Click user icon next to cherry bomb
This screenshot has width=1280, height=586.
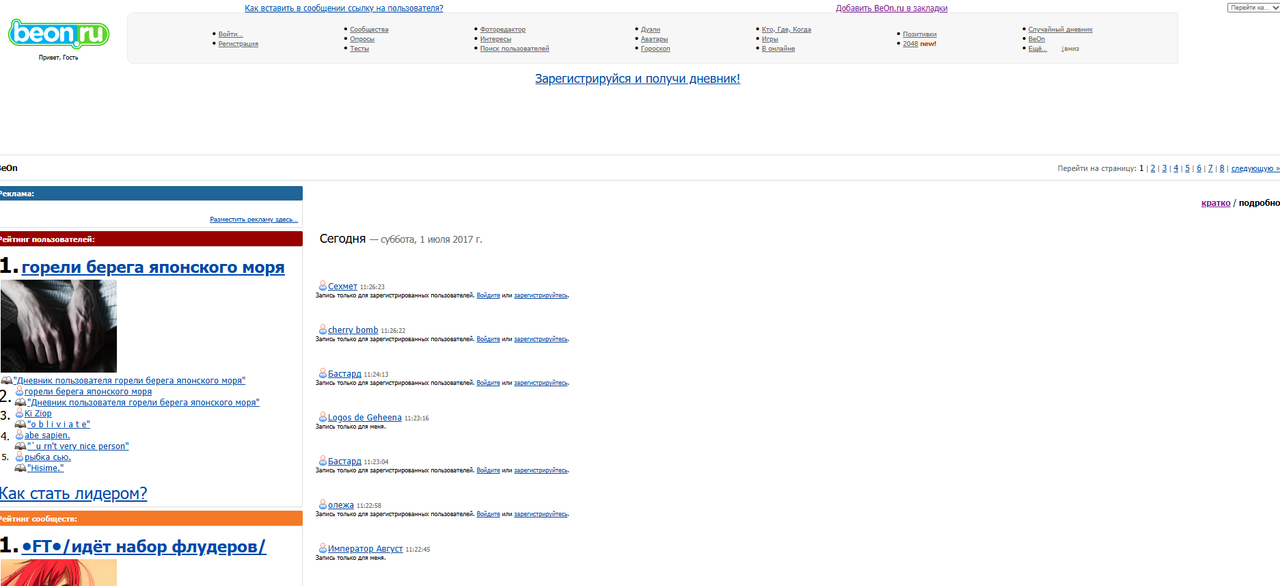pos(322,330)
